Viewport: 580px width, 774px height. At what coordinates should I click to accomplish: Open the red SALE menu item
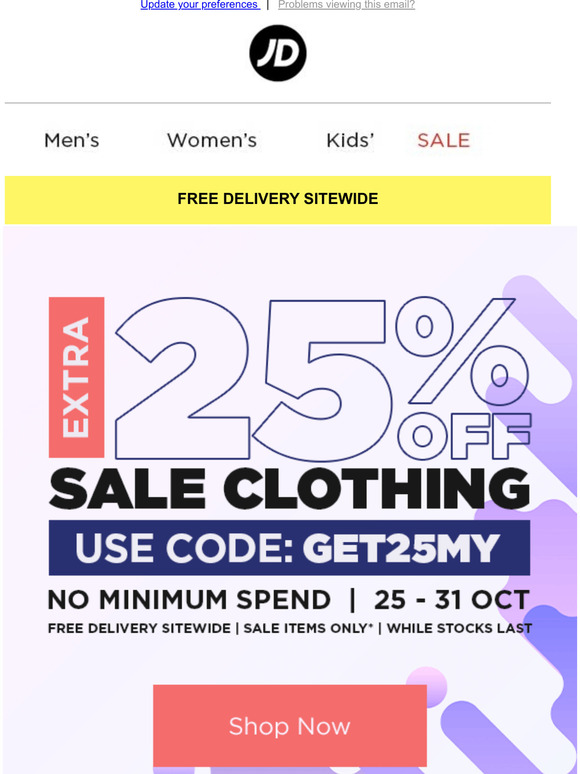click(443, 140)
